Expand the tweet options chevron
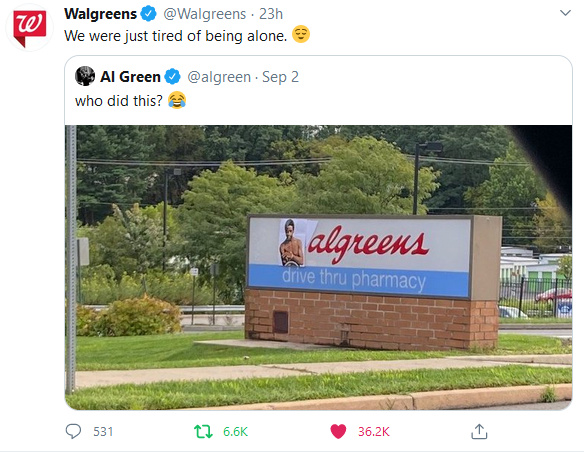 tap(565, 13)
